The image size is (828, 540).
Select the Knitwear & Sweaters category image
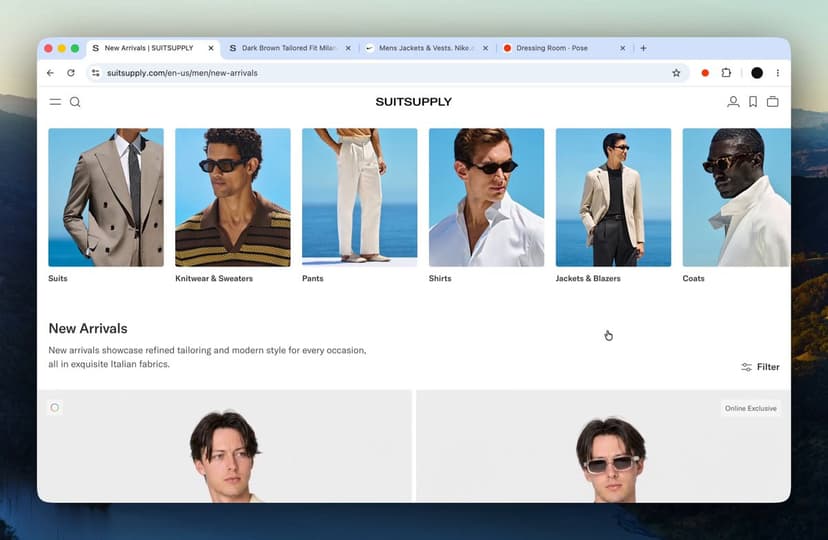coord(233,197)
